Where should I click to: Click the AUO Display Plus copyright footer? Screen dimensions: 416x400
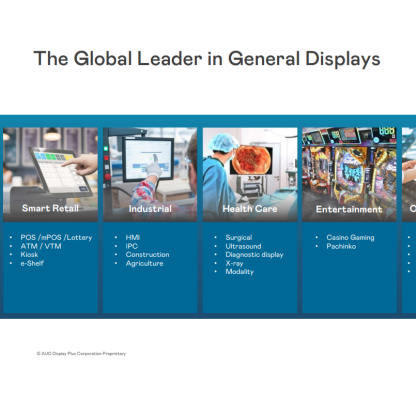pyautogui.click(x=81, y=353)
